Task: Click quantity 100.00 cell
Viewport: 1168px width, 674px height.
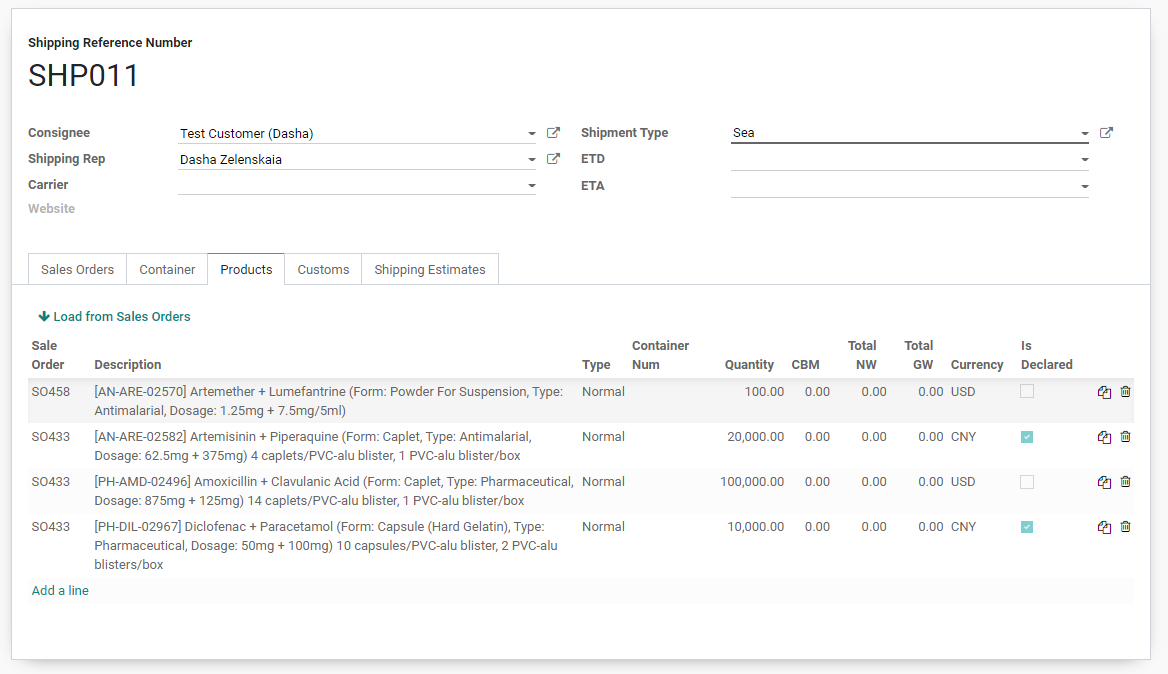Action: [x=764, y=392]
